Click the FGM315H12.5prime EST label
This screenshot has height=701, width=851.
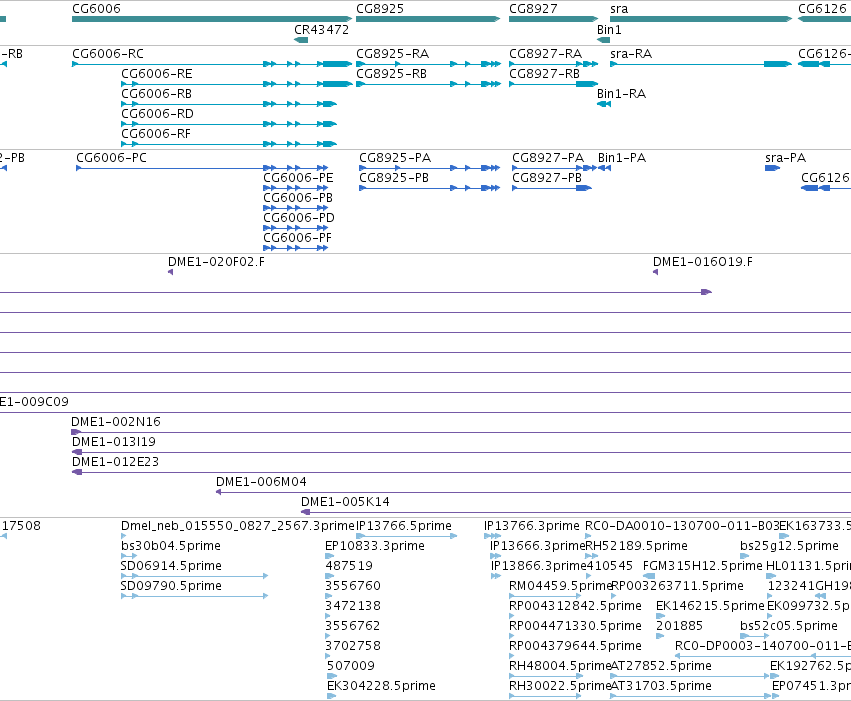pos(703,566)
